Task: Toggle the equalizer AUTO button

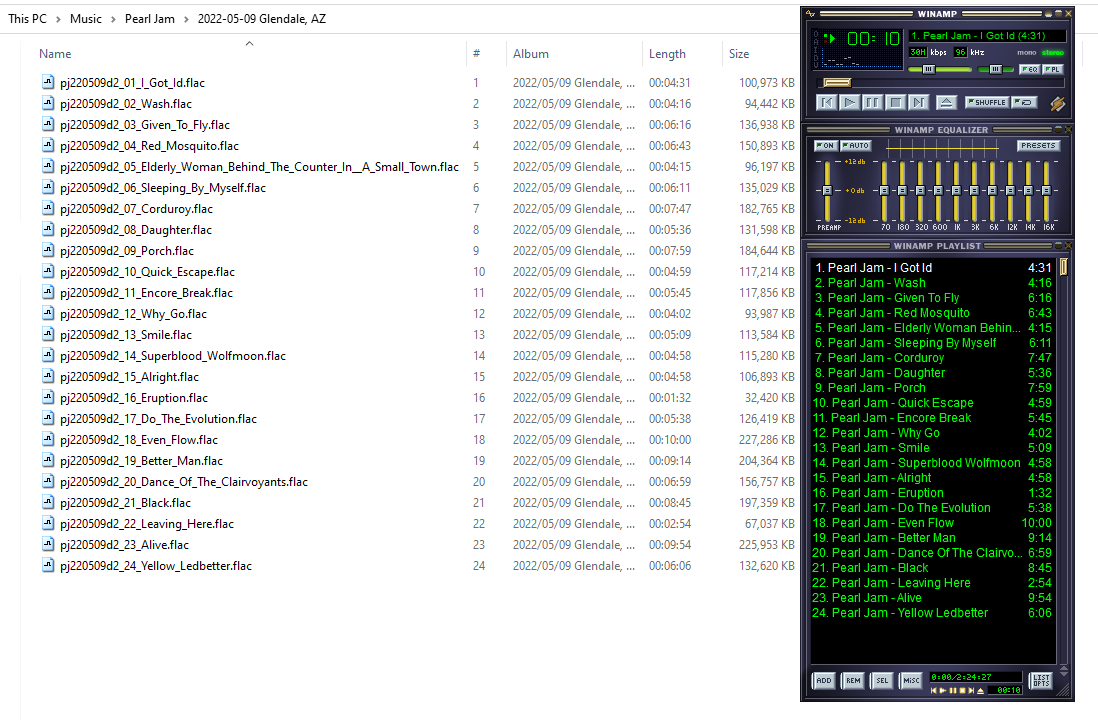Action: pos(855,146)
